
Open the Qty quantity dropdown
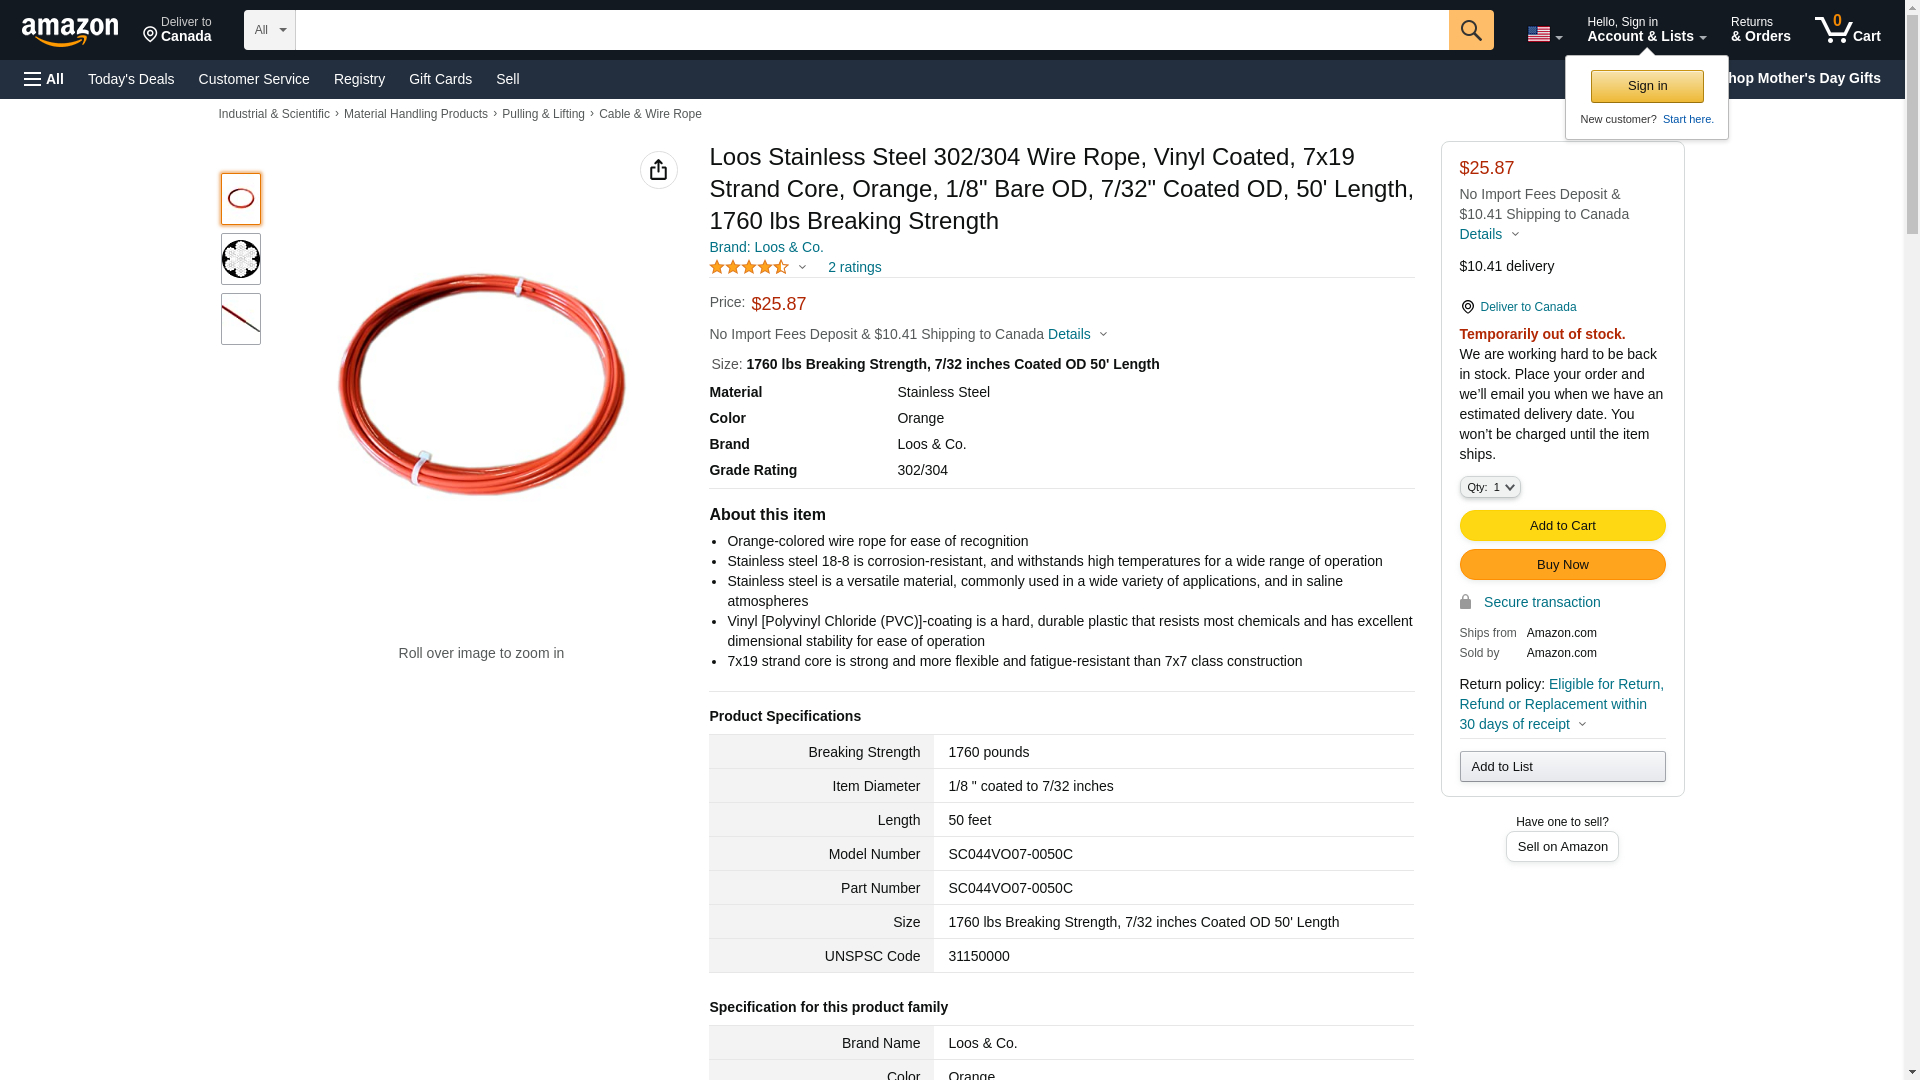click(x=1489, y=487)
